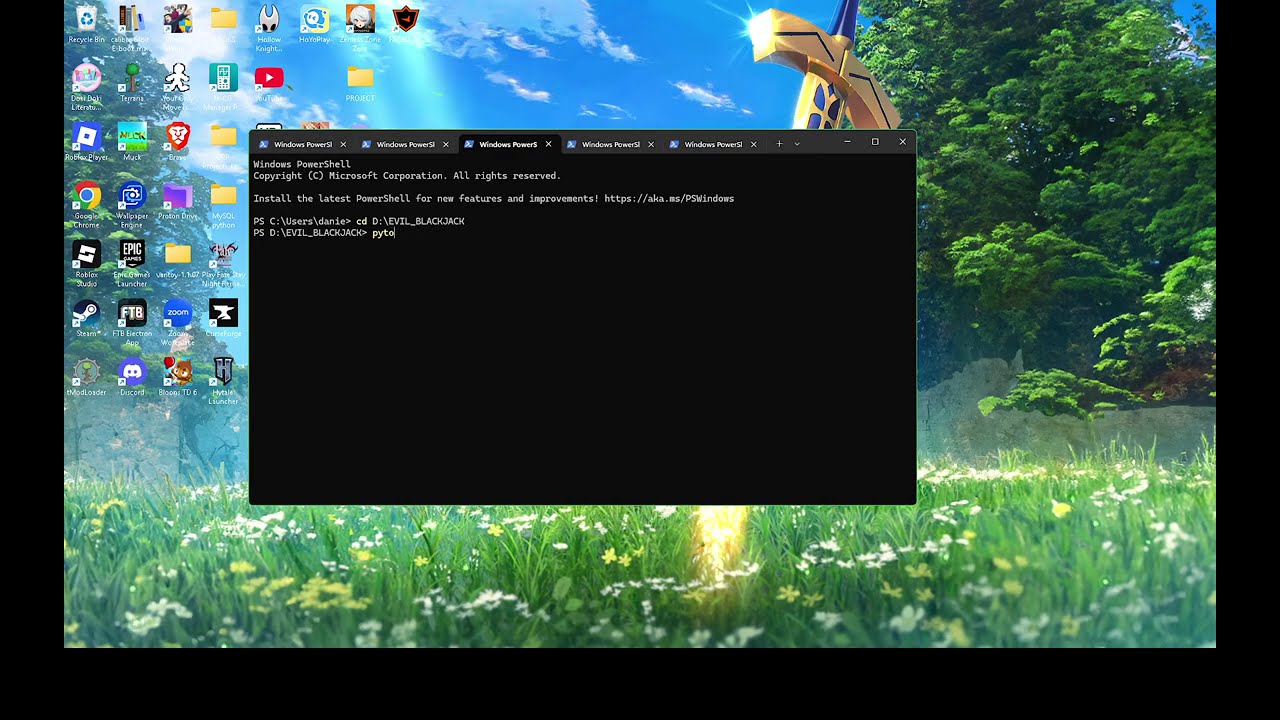Click the 'cd D:\EVIL_BLACKJACK' command text

[410, 221]
